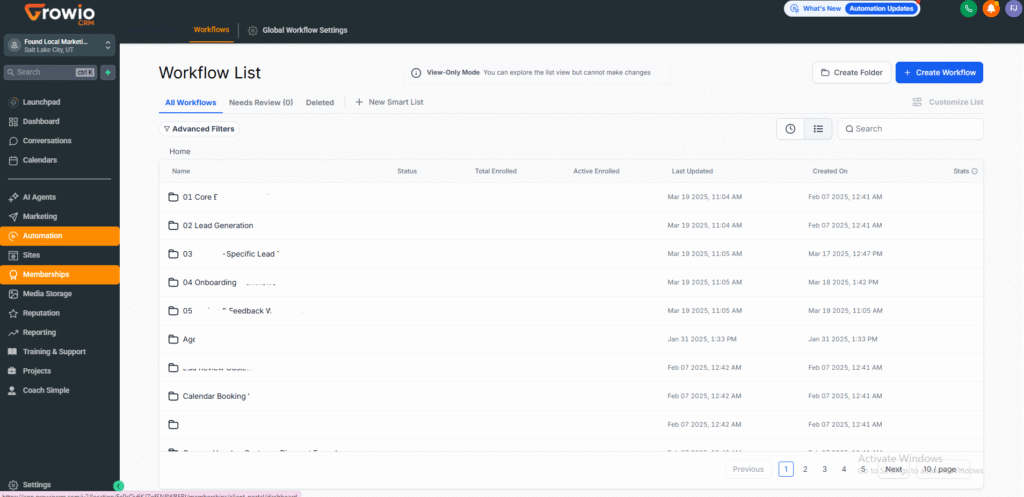Screen dimensions: 1024x497
Task: Go to page 2
Action: [x=805, y=469]
